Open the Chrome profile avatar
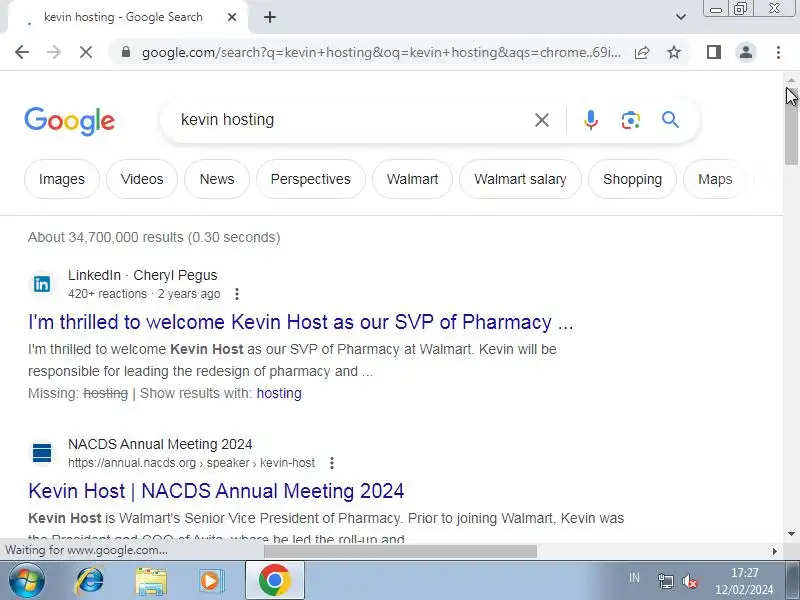 point(746,52)
